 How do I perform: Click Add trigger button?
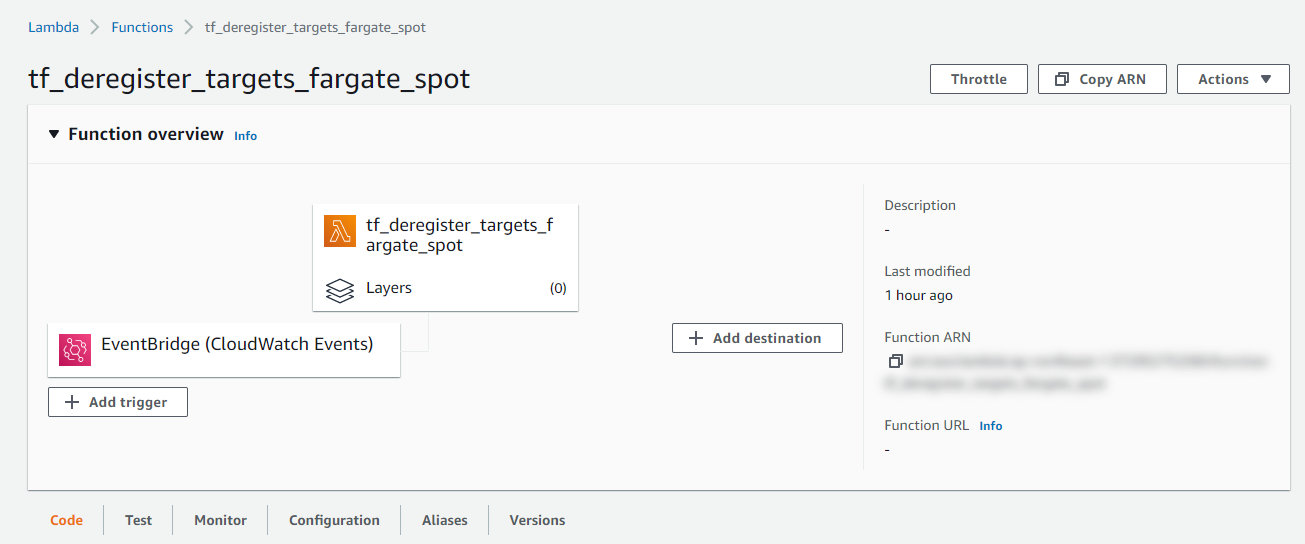[x=118, y=402]
